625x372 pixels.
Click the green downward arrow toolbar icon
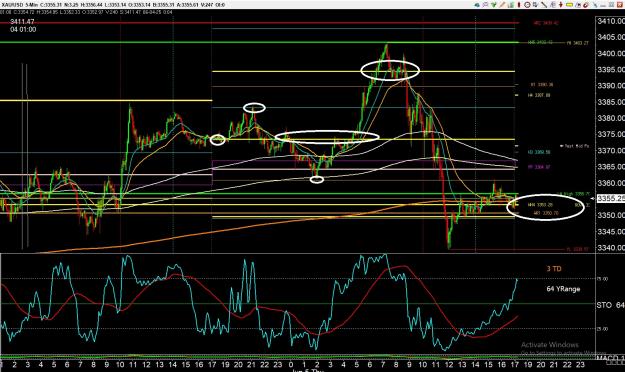click(493, 5)
